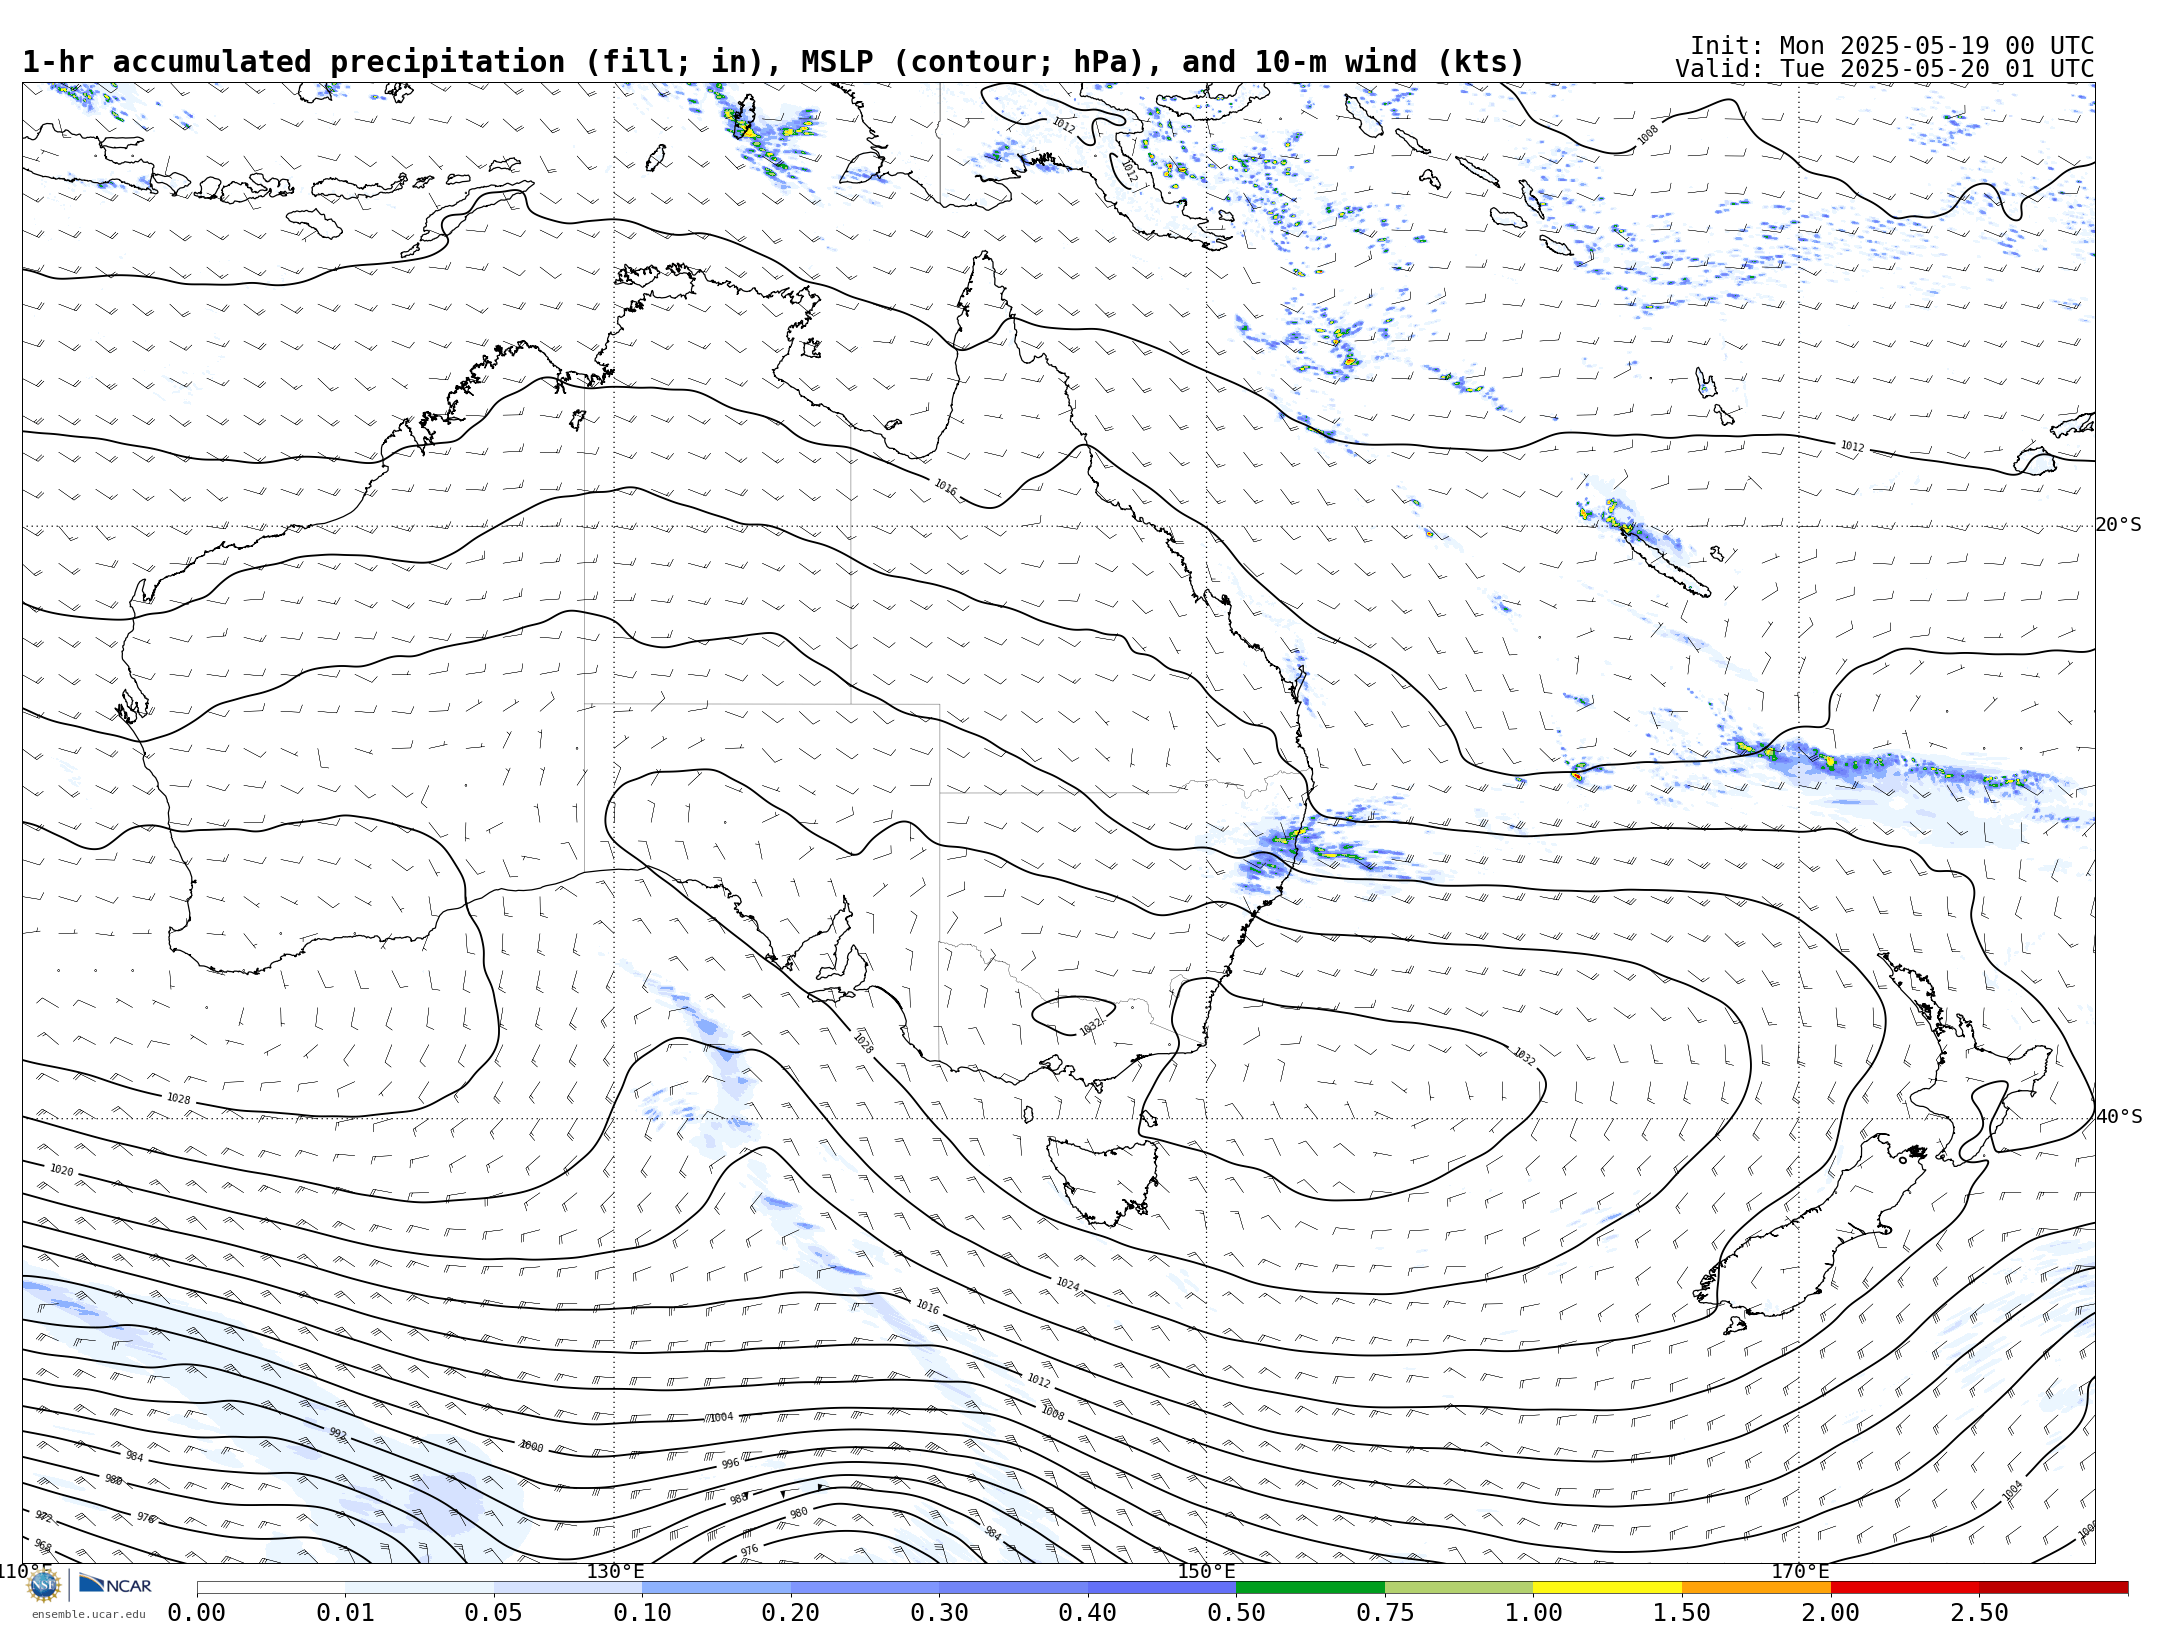
Task: Click the 0.10 colorbar tick label
Action: click(x=642, y=1613)
